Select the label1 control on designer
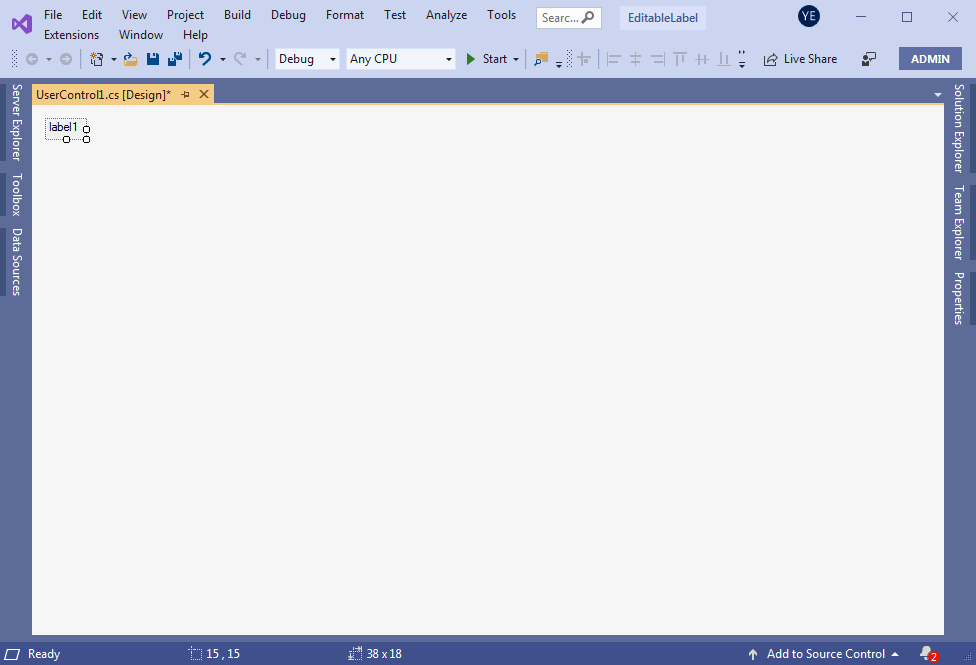The height and width of the screenshot is (665, 976). [x=63, y=127]
